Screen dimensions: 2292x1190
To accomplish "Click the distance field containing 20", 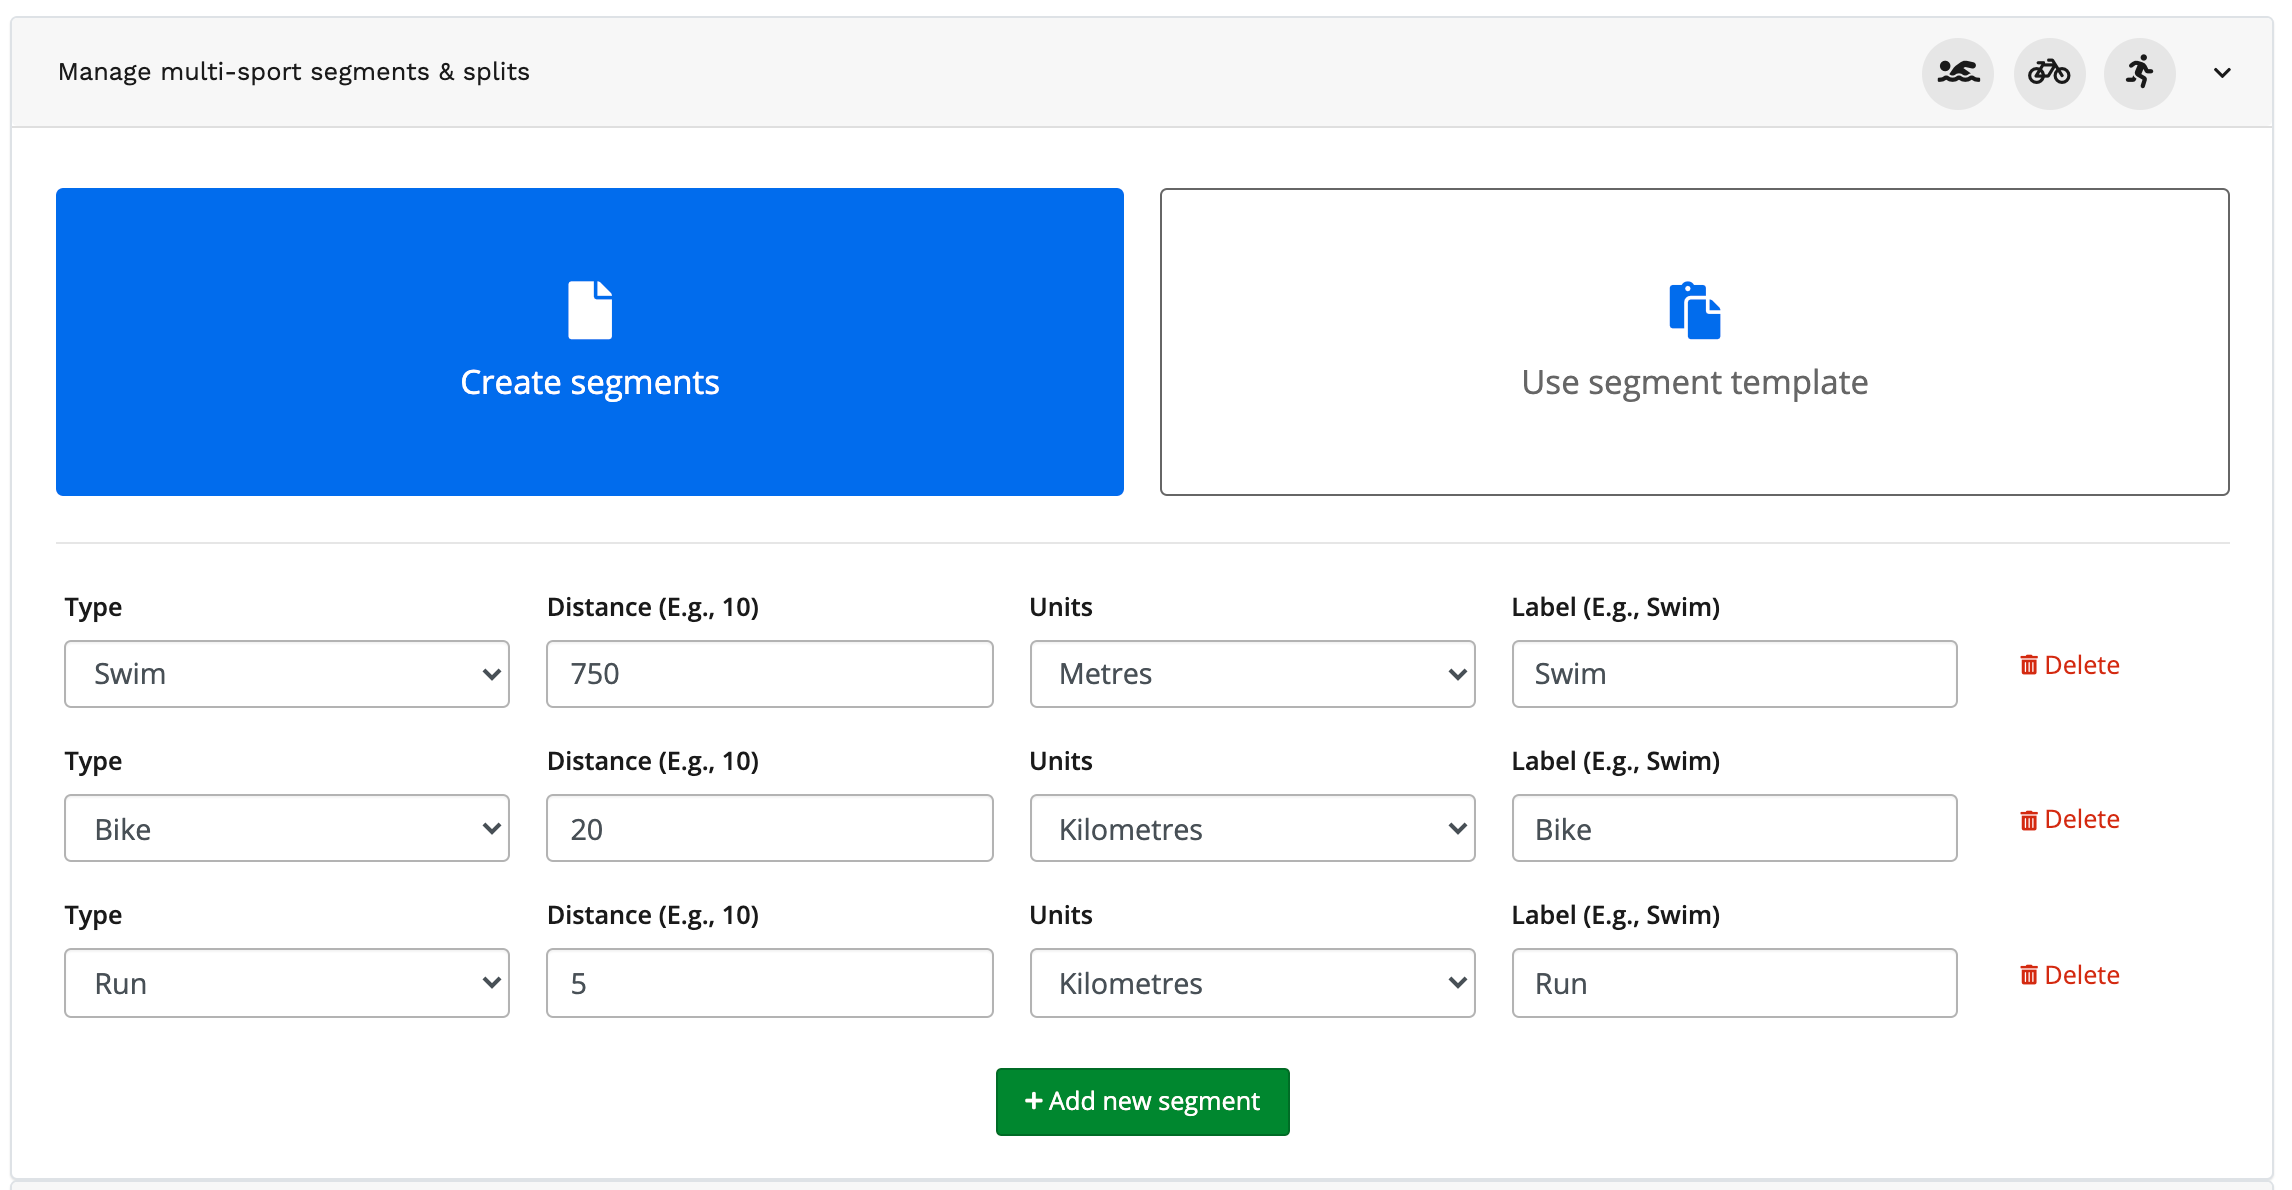I will pyautogui.click(x=769, y=828).
